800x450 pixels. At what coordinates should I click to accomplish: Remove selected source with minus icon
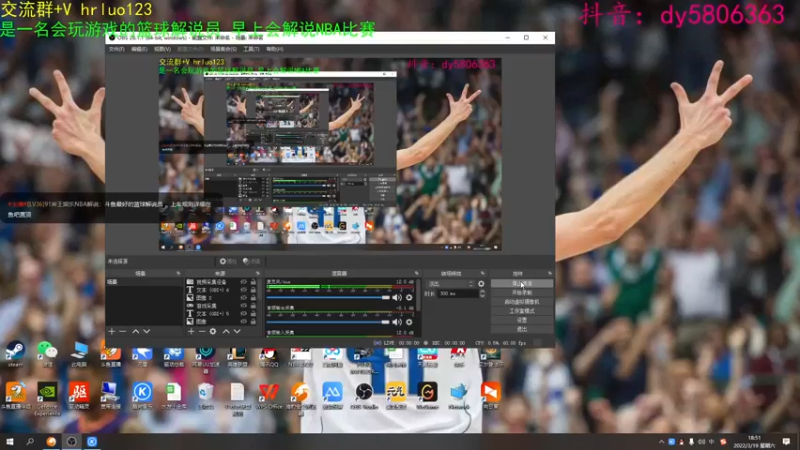coord(202,332)
